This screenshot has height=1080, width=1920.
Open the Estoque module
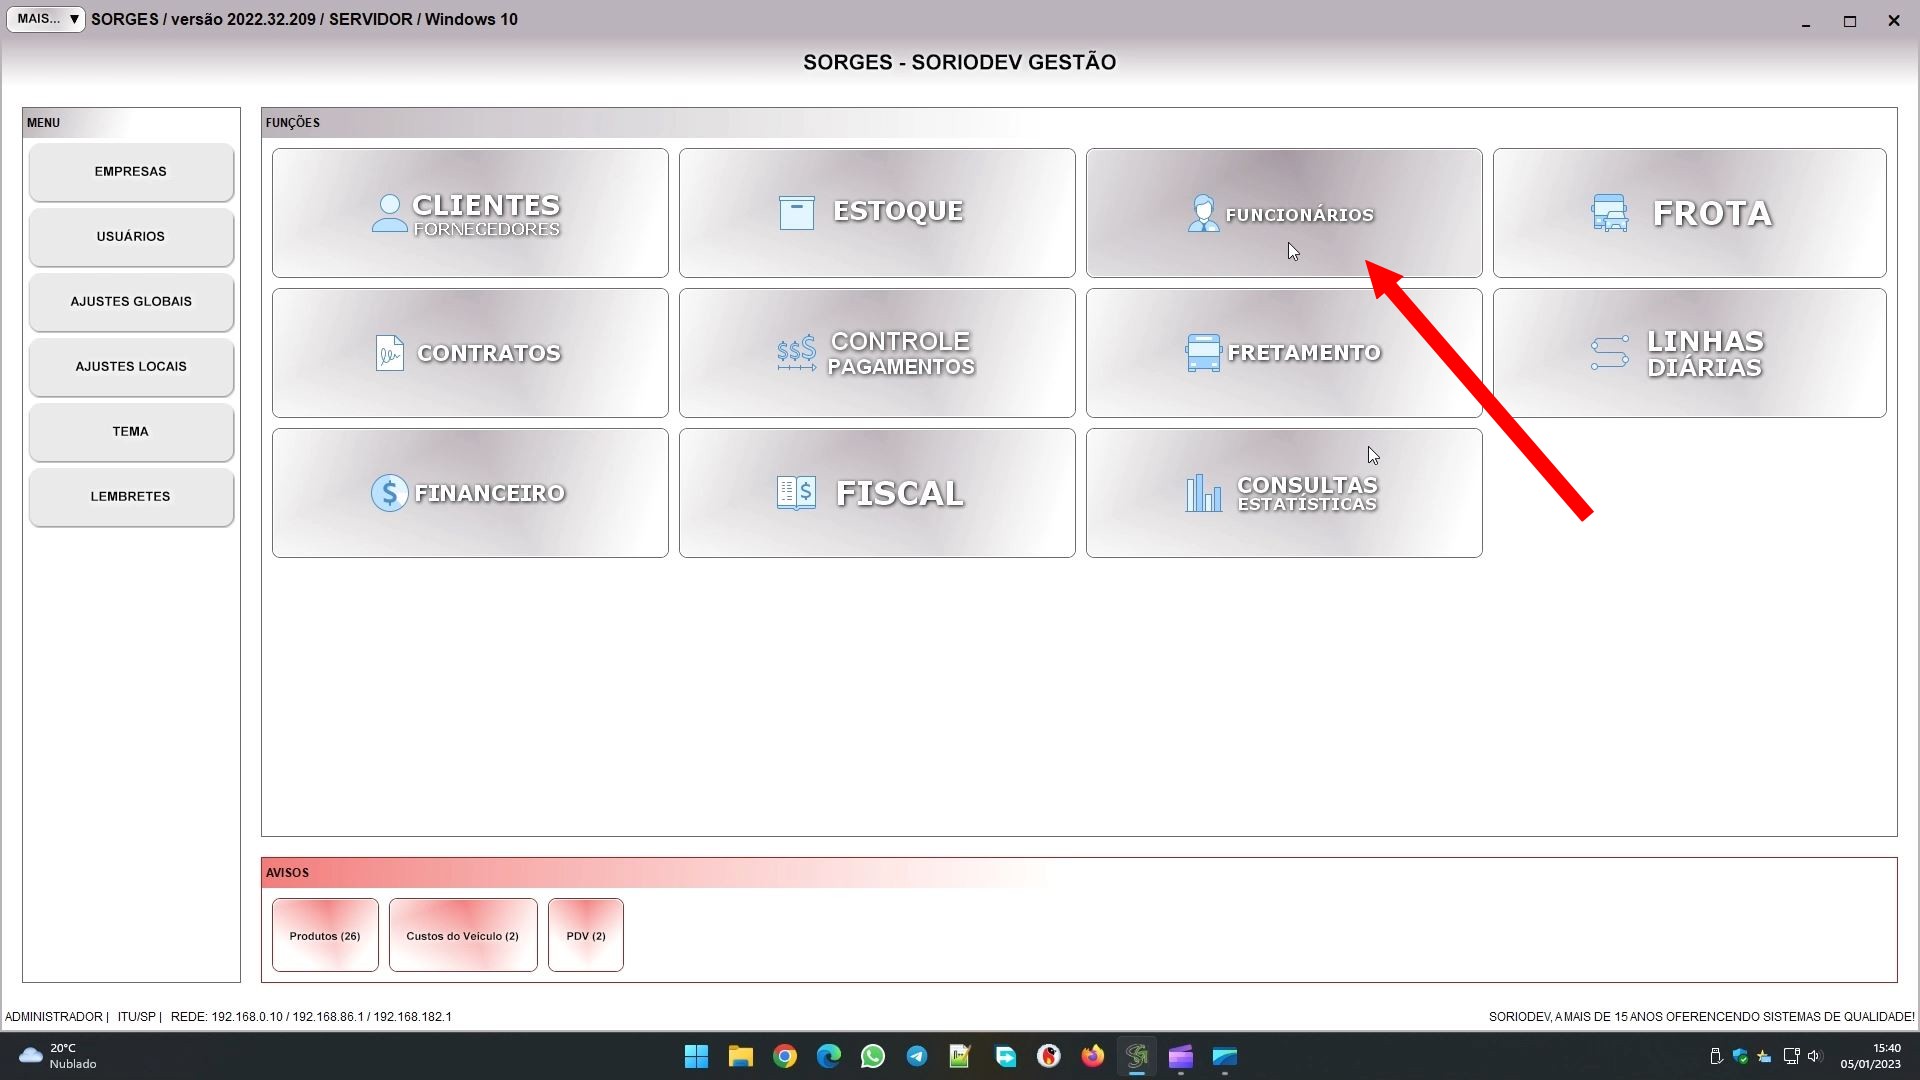[x=877, y=213]
